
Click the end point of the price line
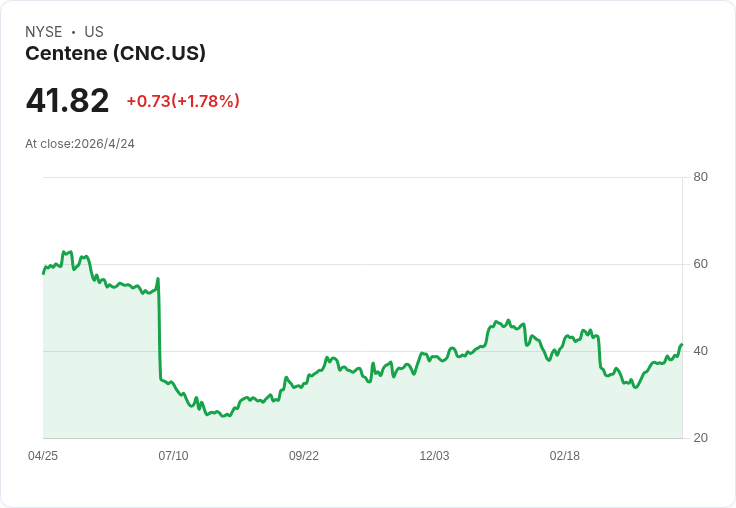coord(681,345)
